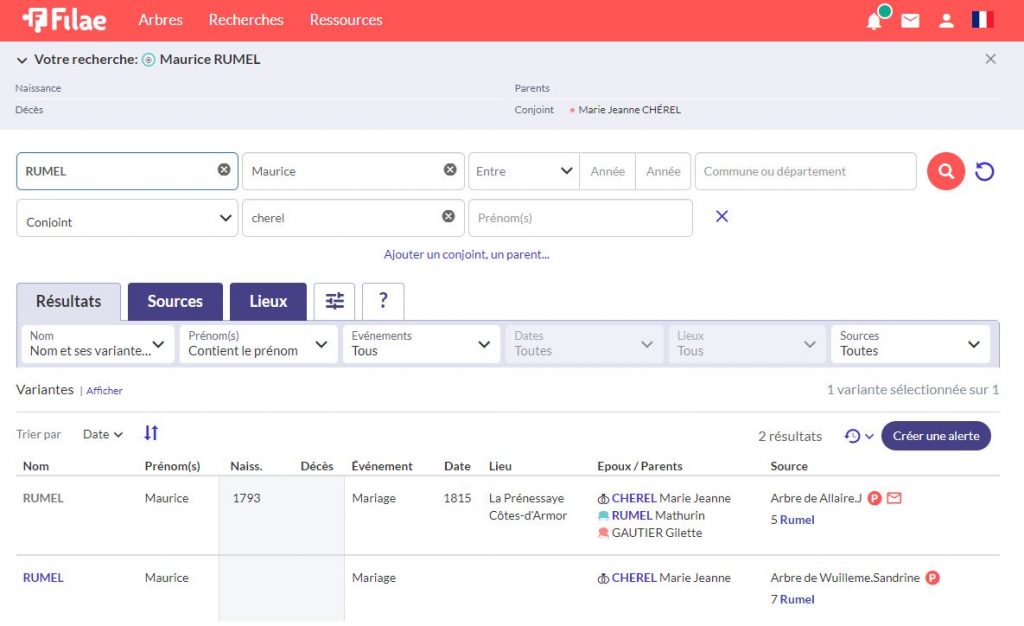Open the Conjoint relation dropdown
This screenshot has height=626, width=1024.
127,218
